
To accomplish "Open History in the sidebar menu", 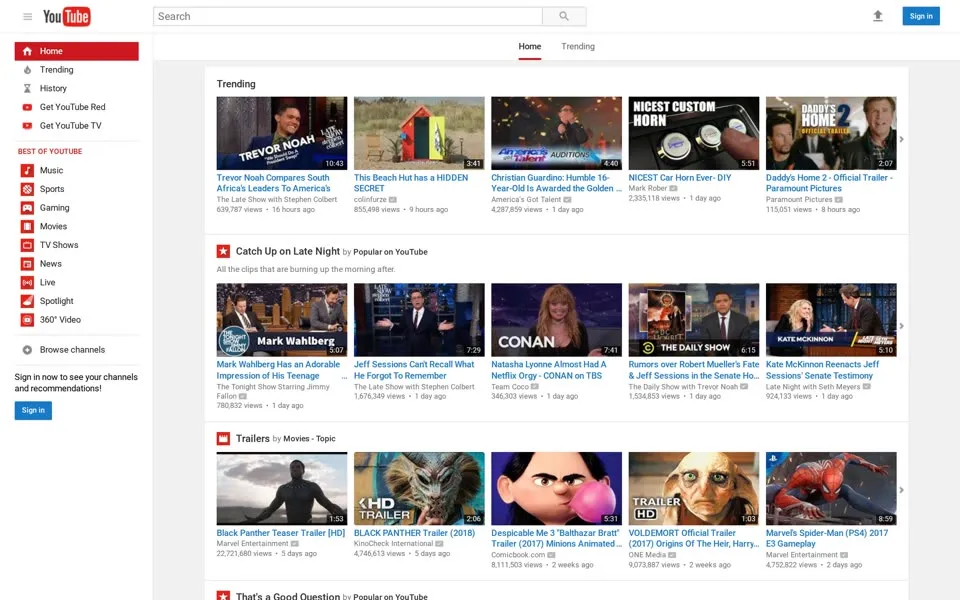I will tap(53, 88).
